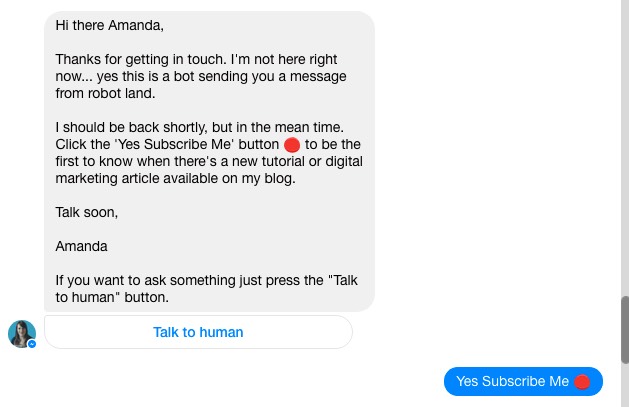Click the "marketing article available on my blog" line
Viewport: 629px width, 407px height.
(175, 178)
